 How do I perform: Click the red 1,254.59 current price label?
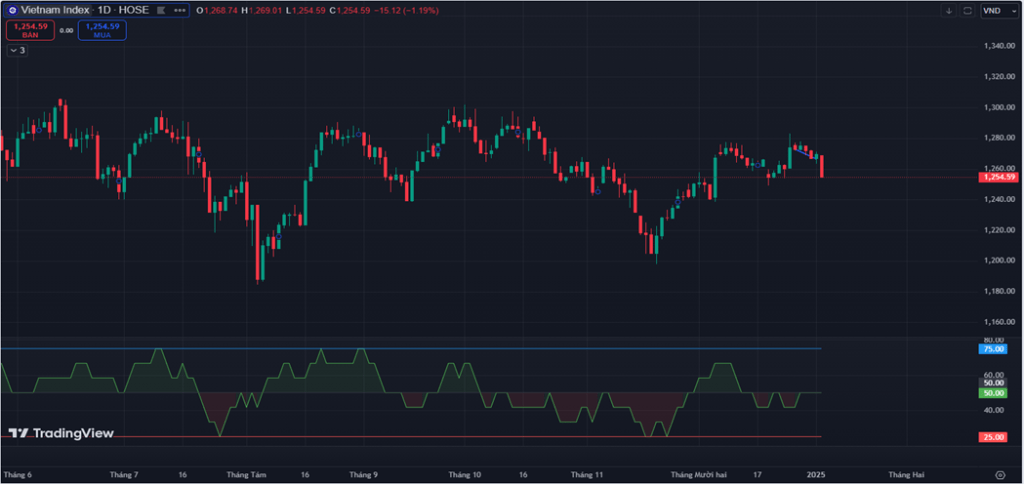(998, 177)
